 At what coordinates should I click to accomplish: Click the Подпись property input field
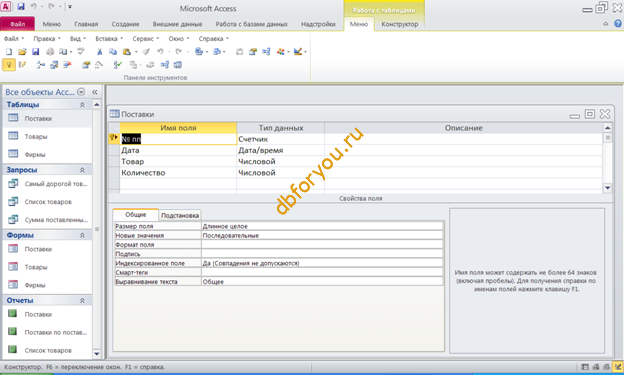pos(322,254)
